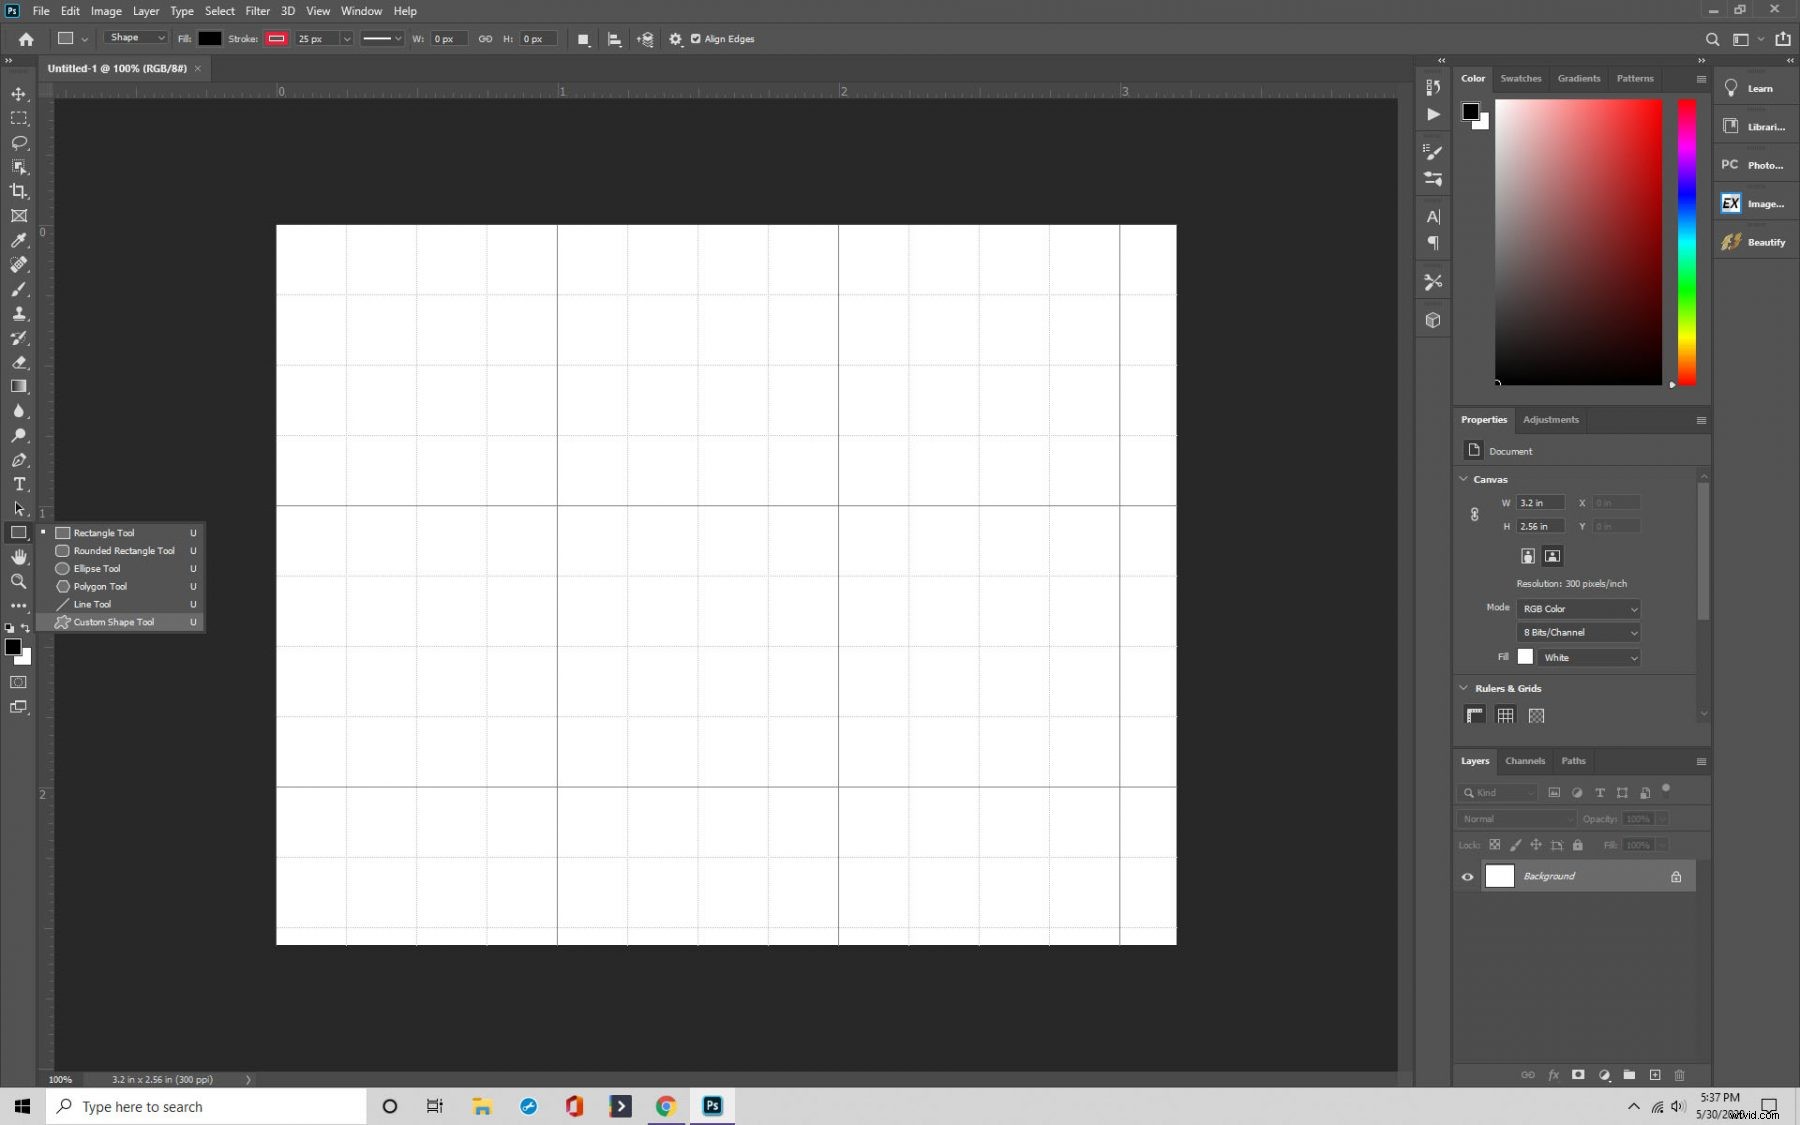
Task: Activate the Crop tool
Action: coord(19,191)
